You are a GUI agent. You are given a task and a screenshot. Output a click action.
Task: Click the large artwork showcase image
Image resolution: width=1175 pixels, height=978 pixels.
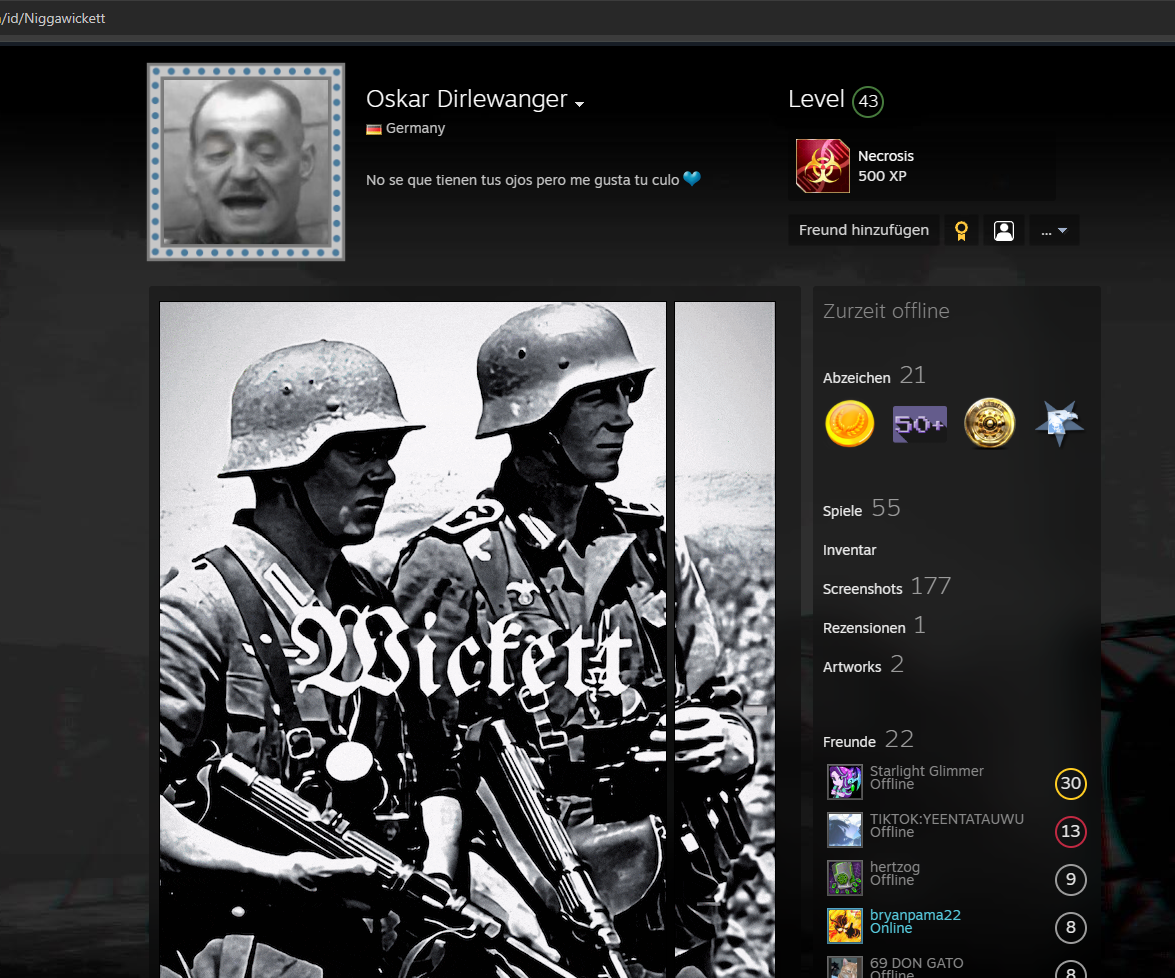pyautogui.click(x=412, y=640)
